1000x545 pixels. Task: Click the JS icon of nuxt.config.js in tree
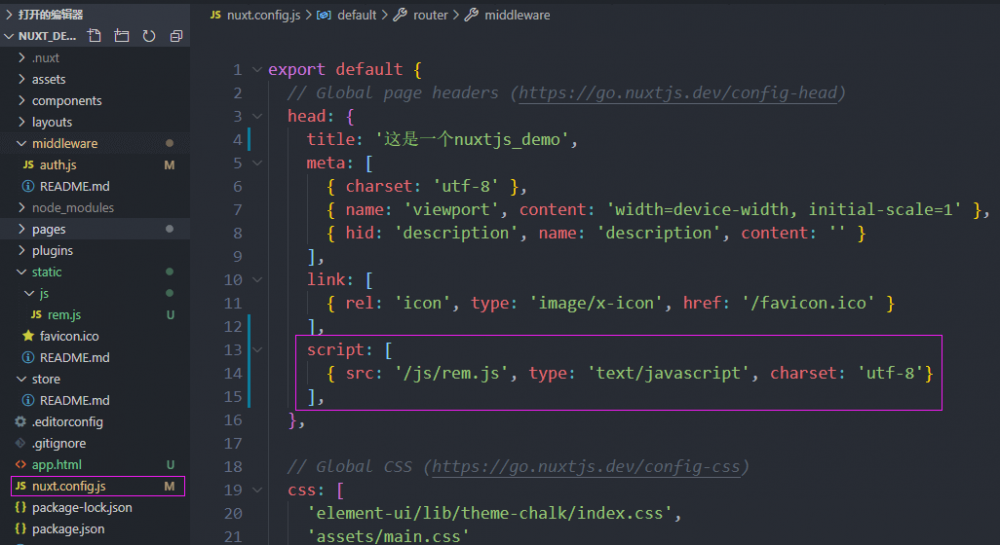click(x=20, y=486)
